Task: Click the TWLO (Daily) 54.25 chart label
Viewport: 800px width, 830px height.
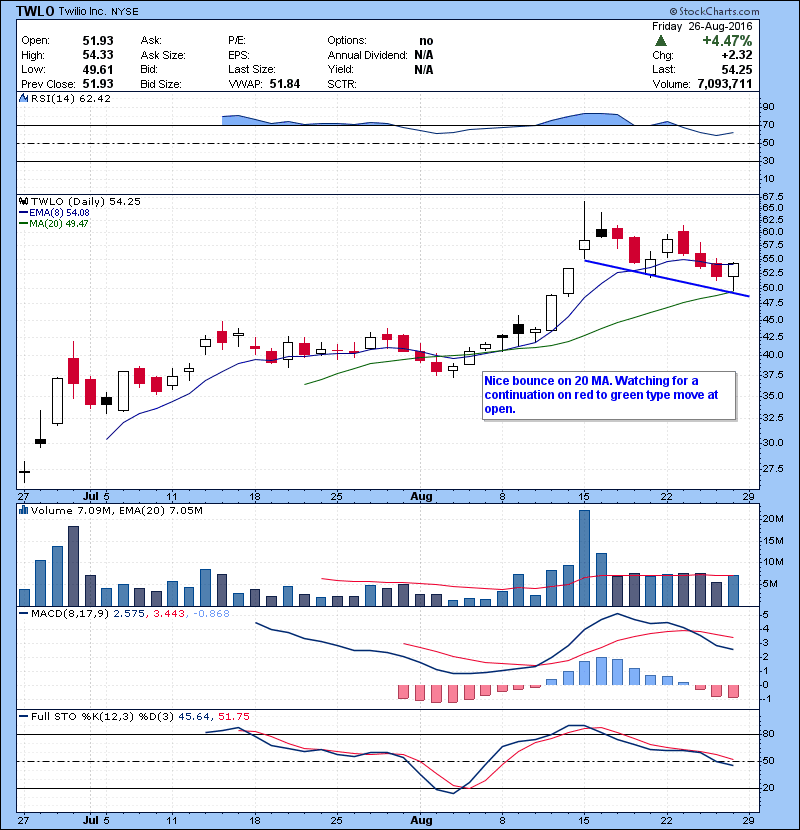Action: (86, 201)
